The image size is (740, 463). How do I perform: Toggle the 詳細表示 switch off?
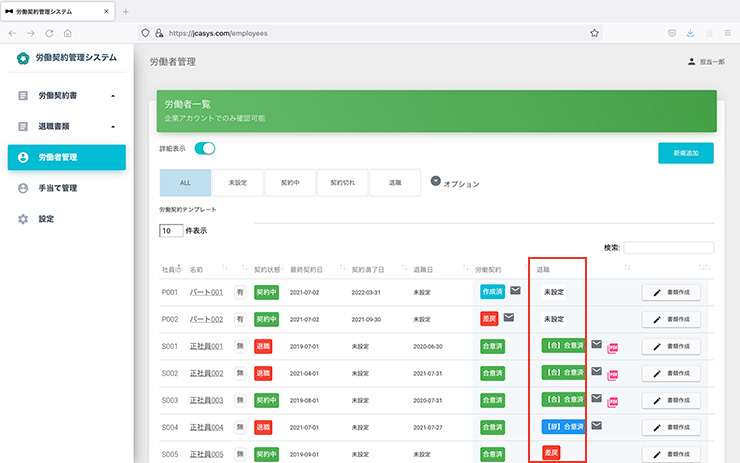205,149
